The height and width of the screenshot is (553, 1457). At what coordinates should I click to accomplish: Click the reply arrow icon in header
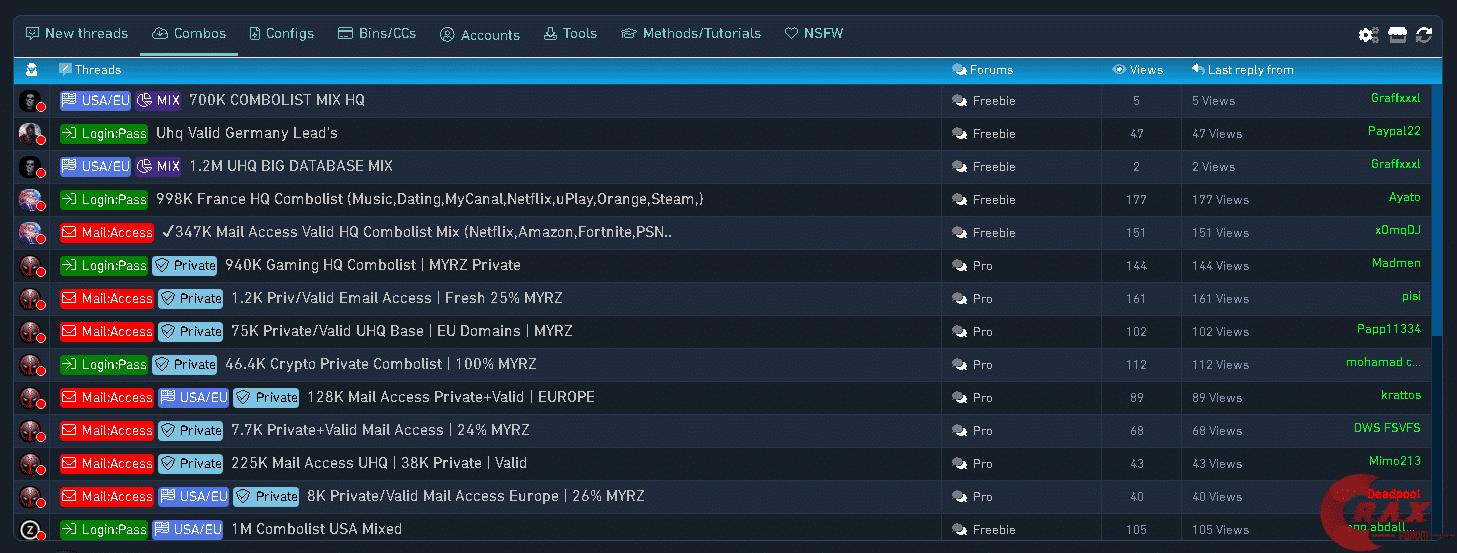1197,70
